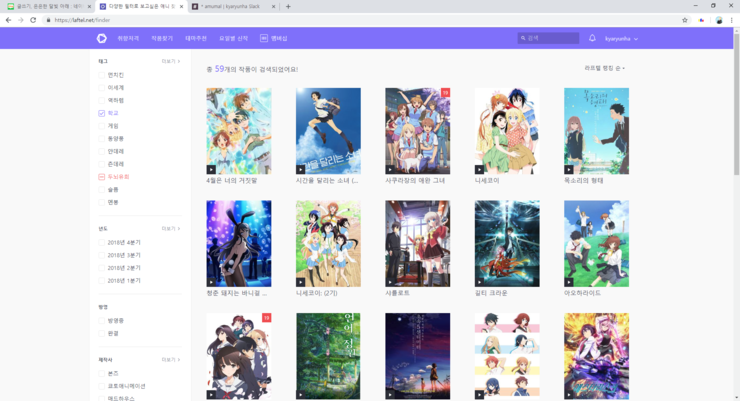Click the site search input field
740x401 pixels.
click(x=548, y=38)
